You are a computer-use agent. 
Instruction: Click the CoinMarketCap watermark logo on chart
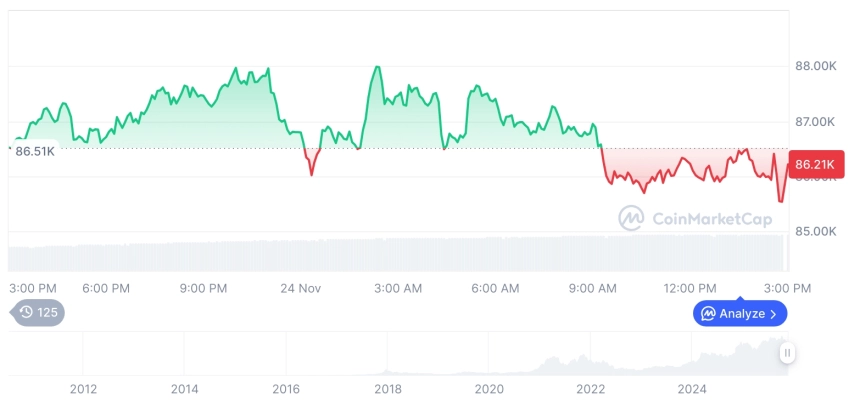(x=631, y=217)
